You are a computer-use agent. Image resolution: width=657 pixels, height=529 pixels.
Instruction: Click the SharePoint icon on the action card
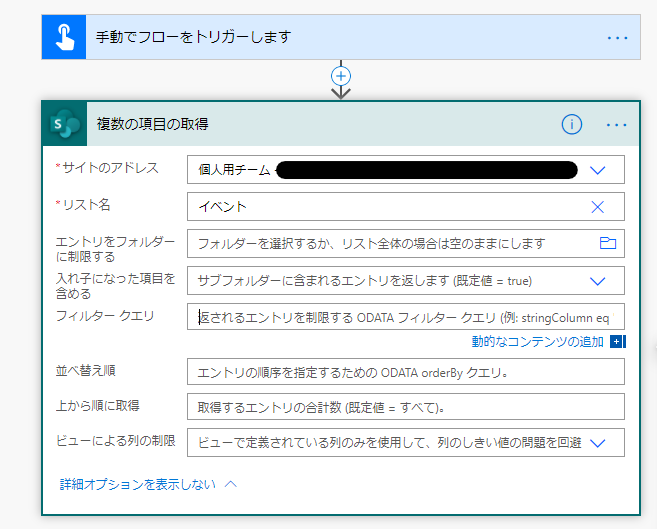click(65, 124)
